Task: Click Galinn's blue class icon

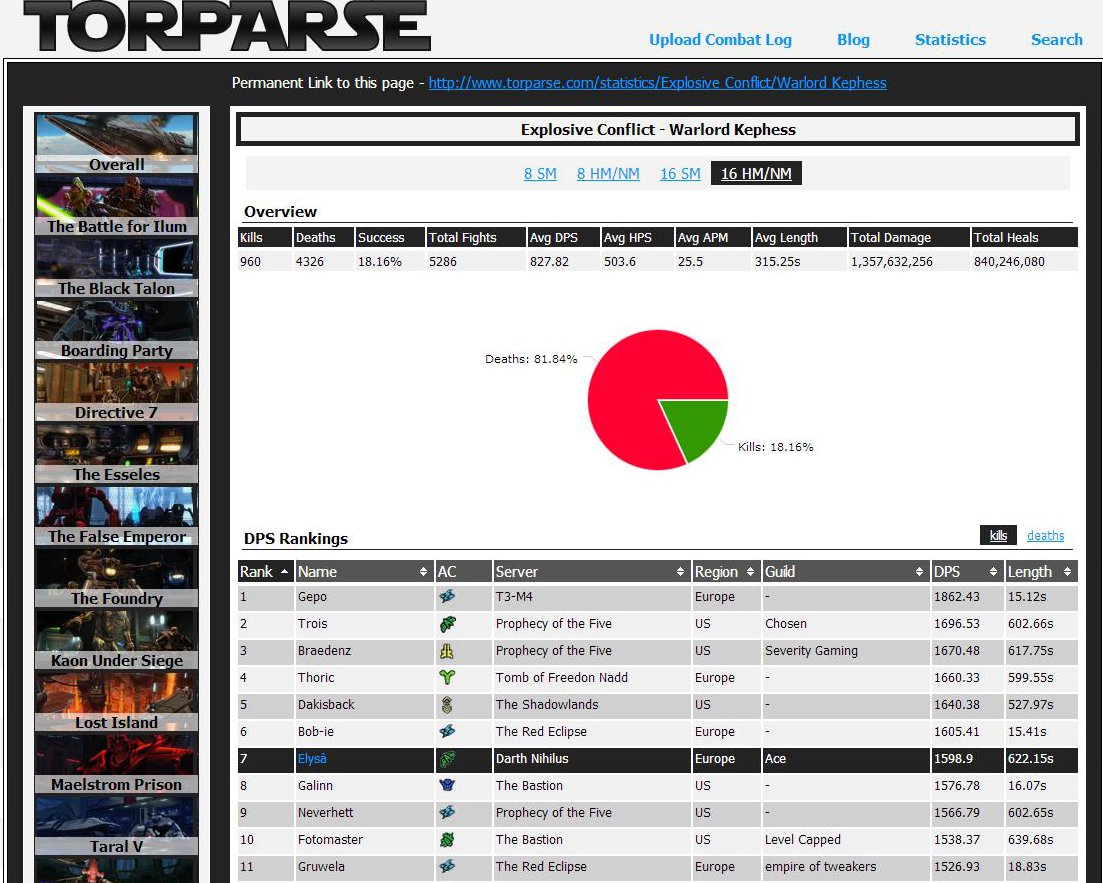Action: [x=446, y=786]
